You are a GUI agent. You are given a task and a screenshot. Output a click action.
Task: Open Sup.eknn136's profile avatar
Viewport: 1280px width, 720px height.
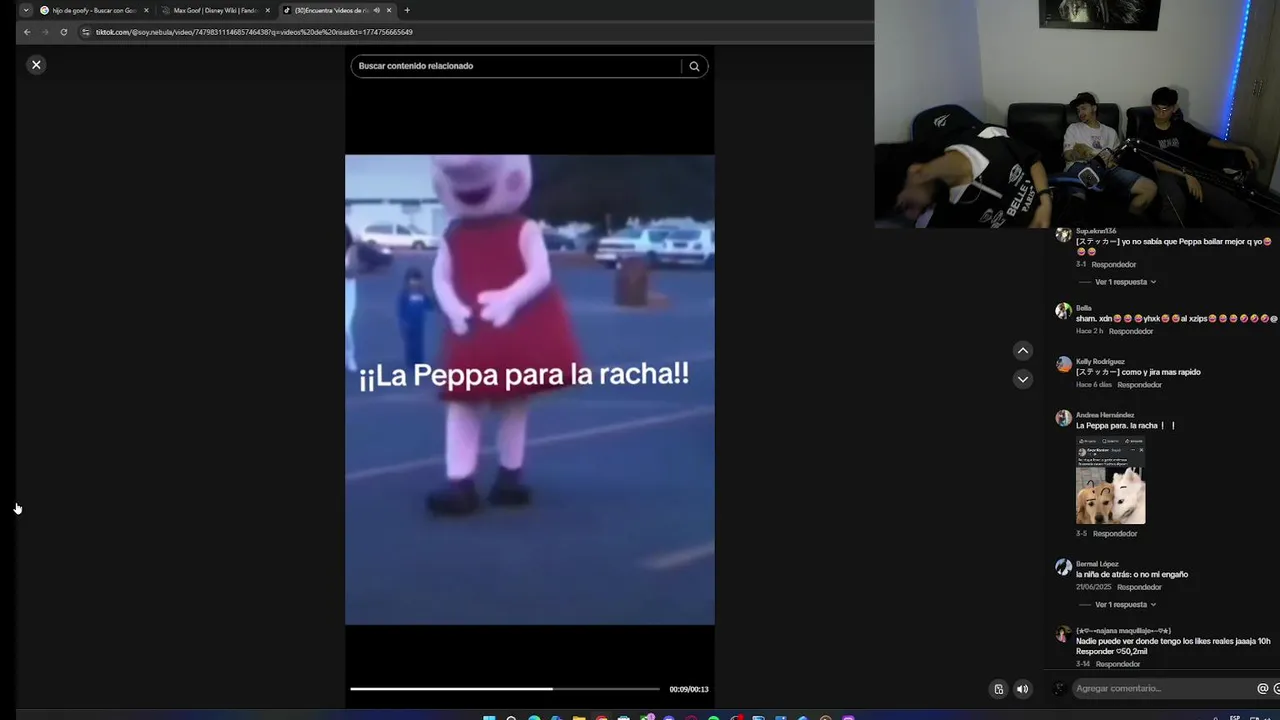click(1063, 236)
